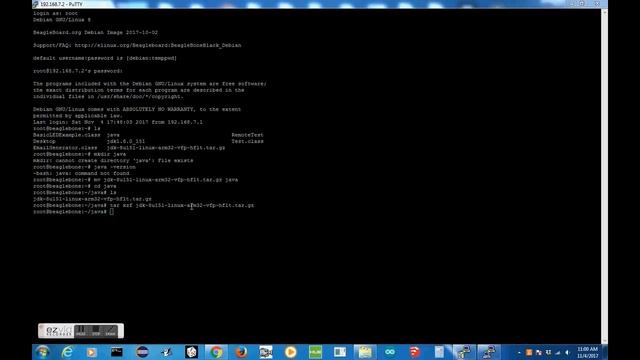
Task: Click the PuTTY vertical scrollbar track
Action: pos(604,176)
